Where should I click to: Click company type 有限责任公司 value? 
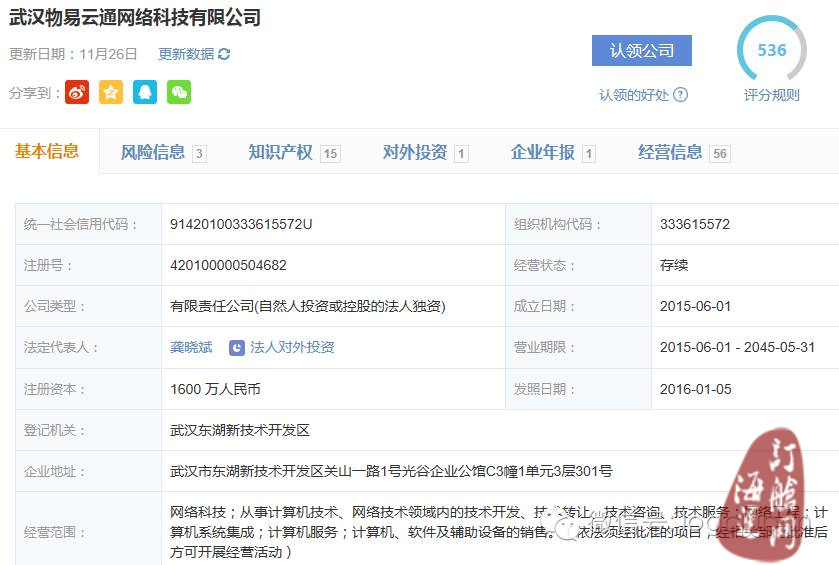[308, 307]
